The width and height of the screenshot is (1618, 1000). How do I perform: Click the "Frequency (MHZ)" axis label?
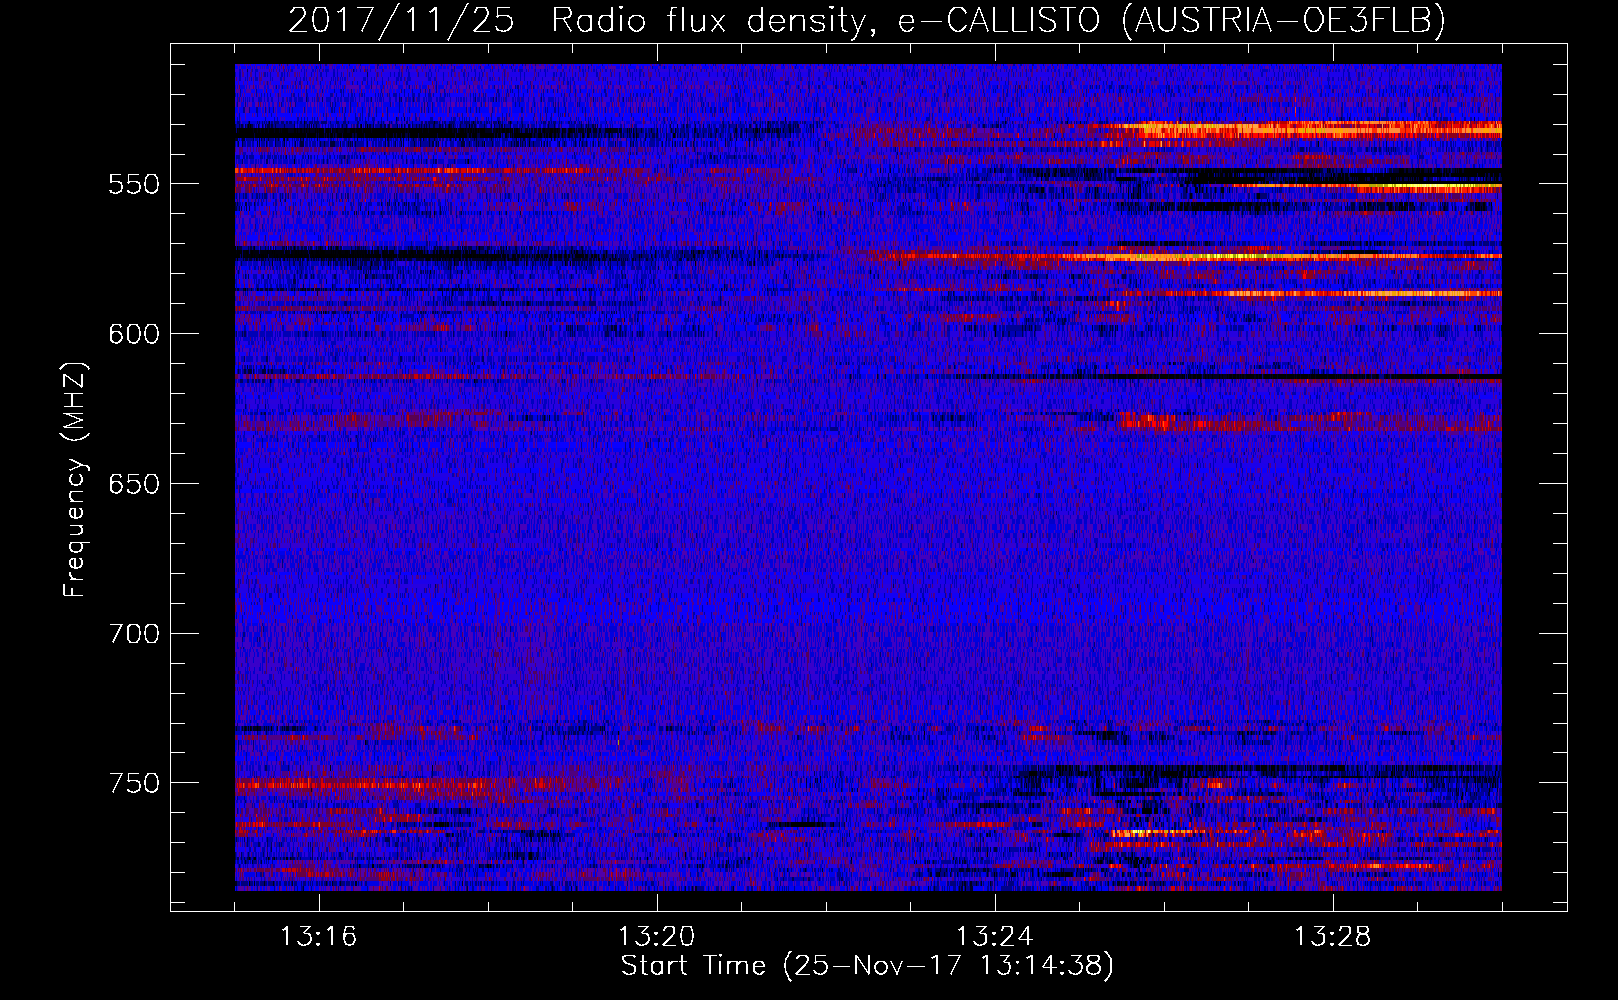pyautogui.click(x=75, y=480)
